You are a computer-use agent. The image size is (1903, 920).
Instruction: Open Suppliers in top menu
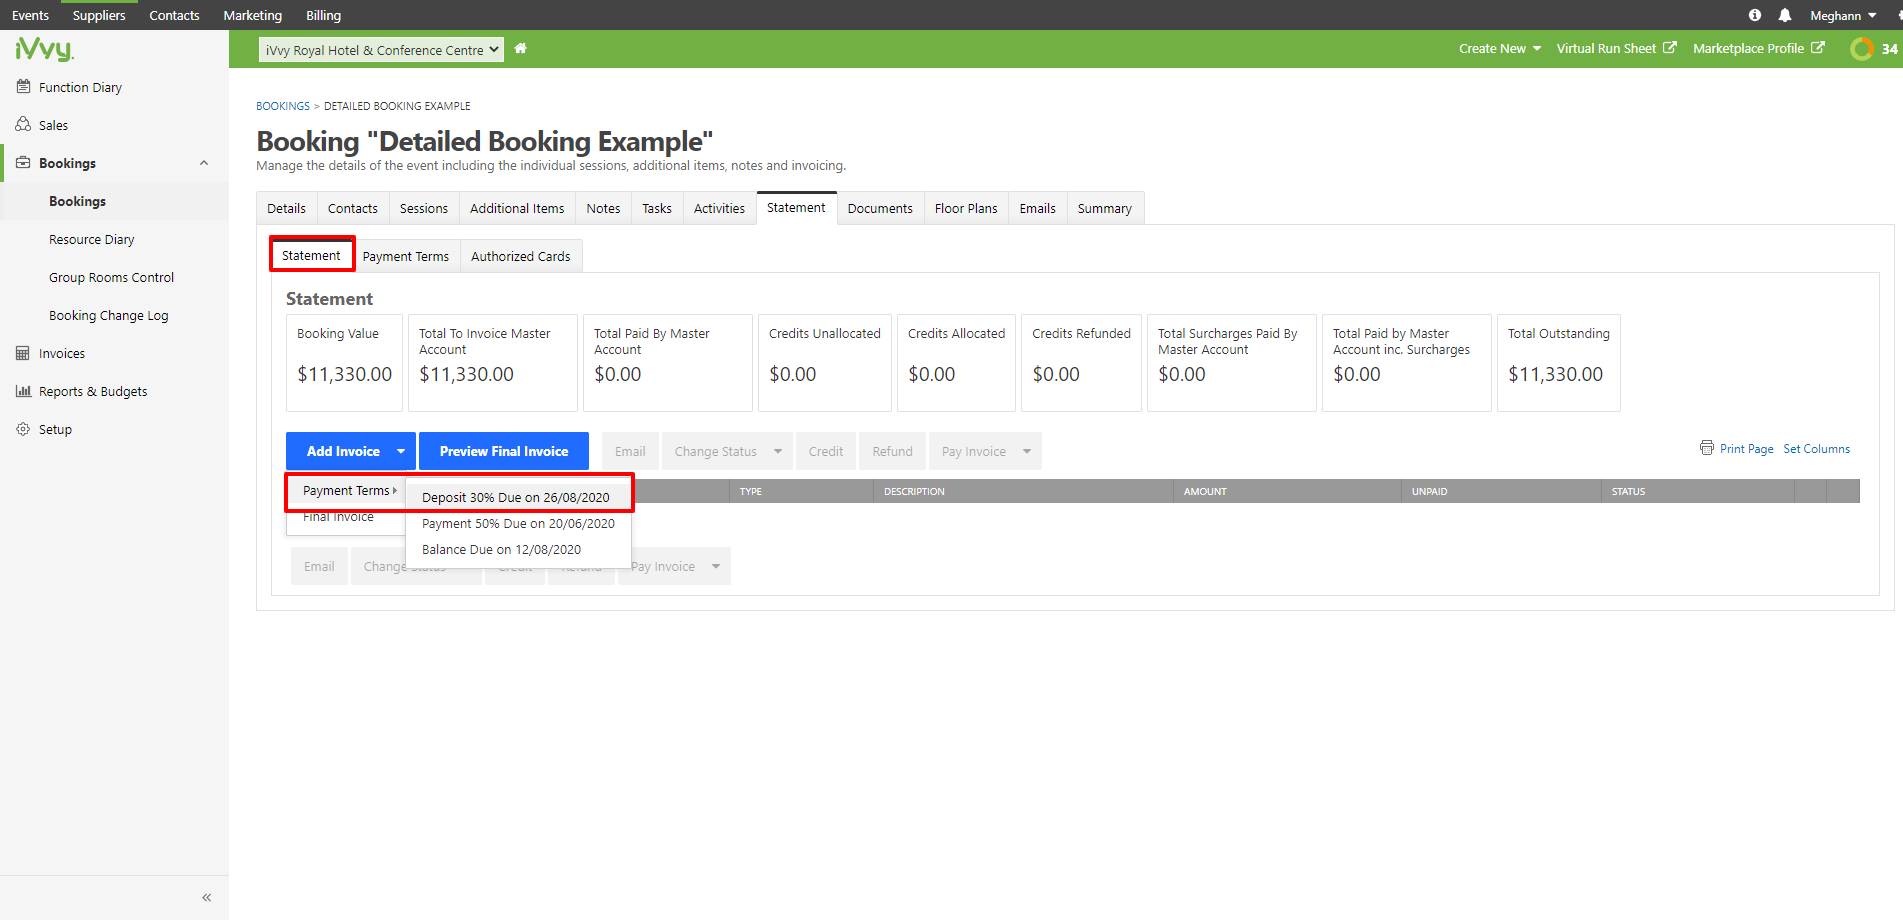pyautogui.click(x=99, y=15)
